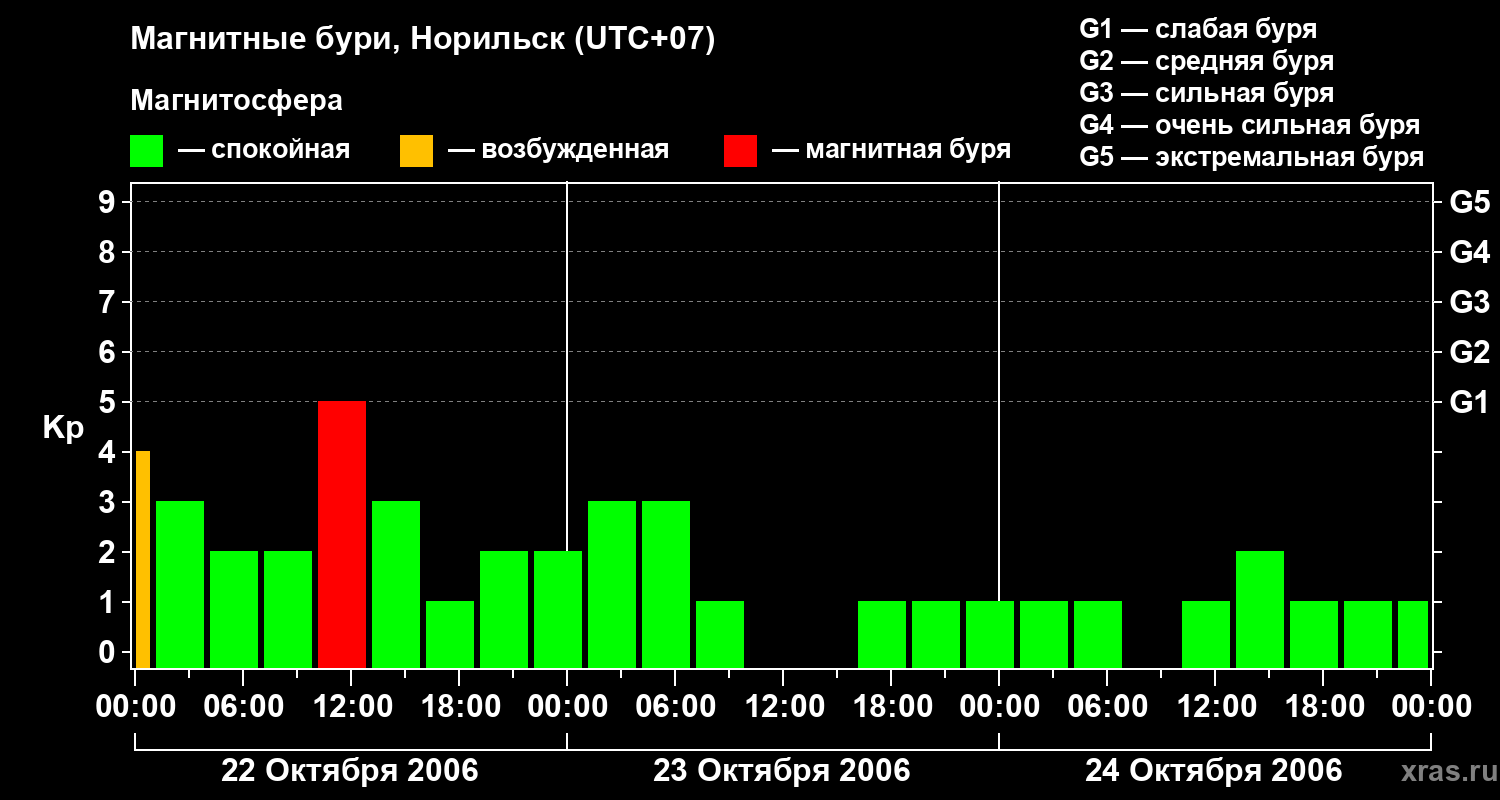Click the 'G4 — очень сильная буря' legend line
This screenshot has height=800, width=1500.
1250,125
